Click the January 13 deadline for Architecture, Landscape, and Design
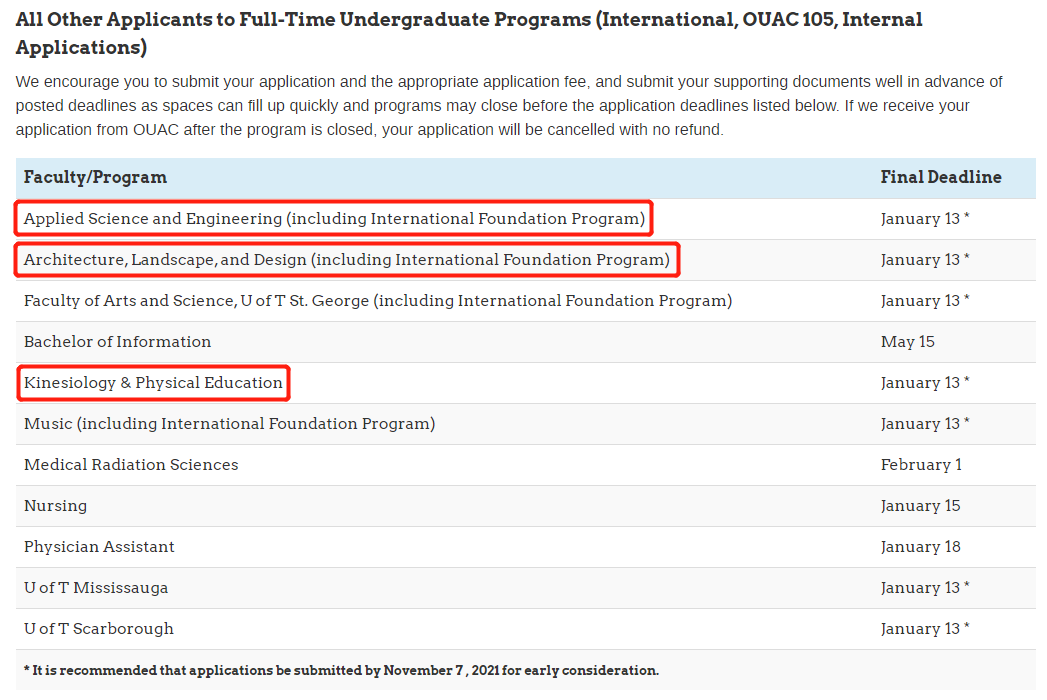Screen dimensions: 1047x700 (x=925, y=259)
